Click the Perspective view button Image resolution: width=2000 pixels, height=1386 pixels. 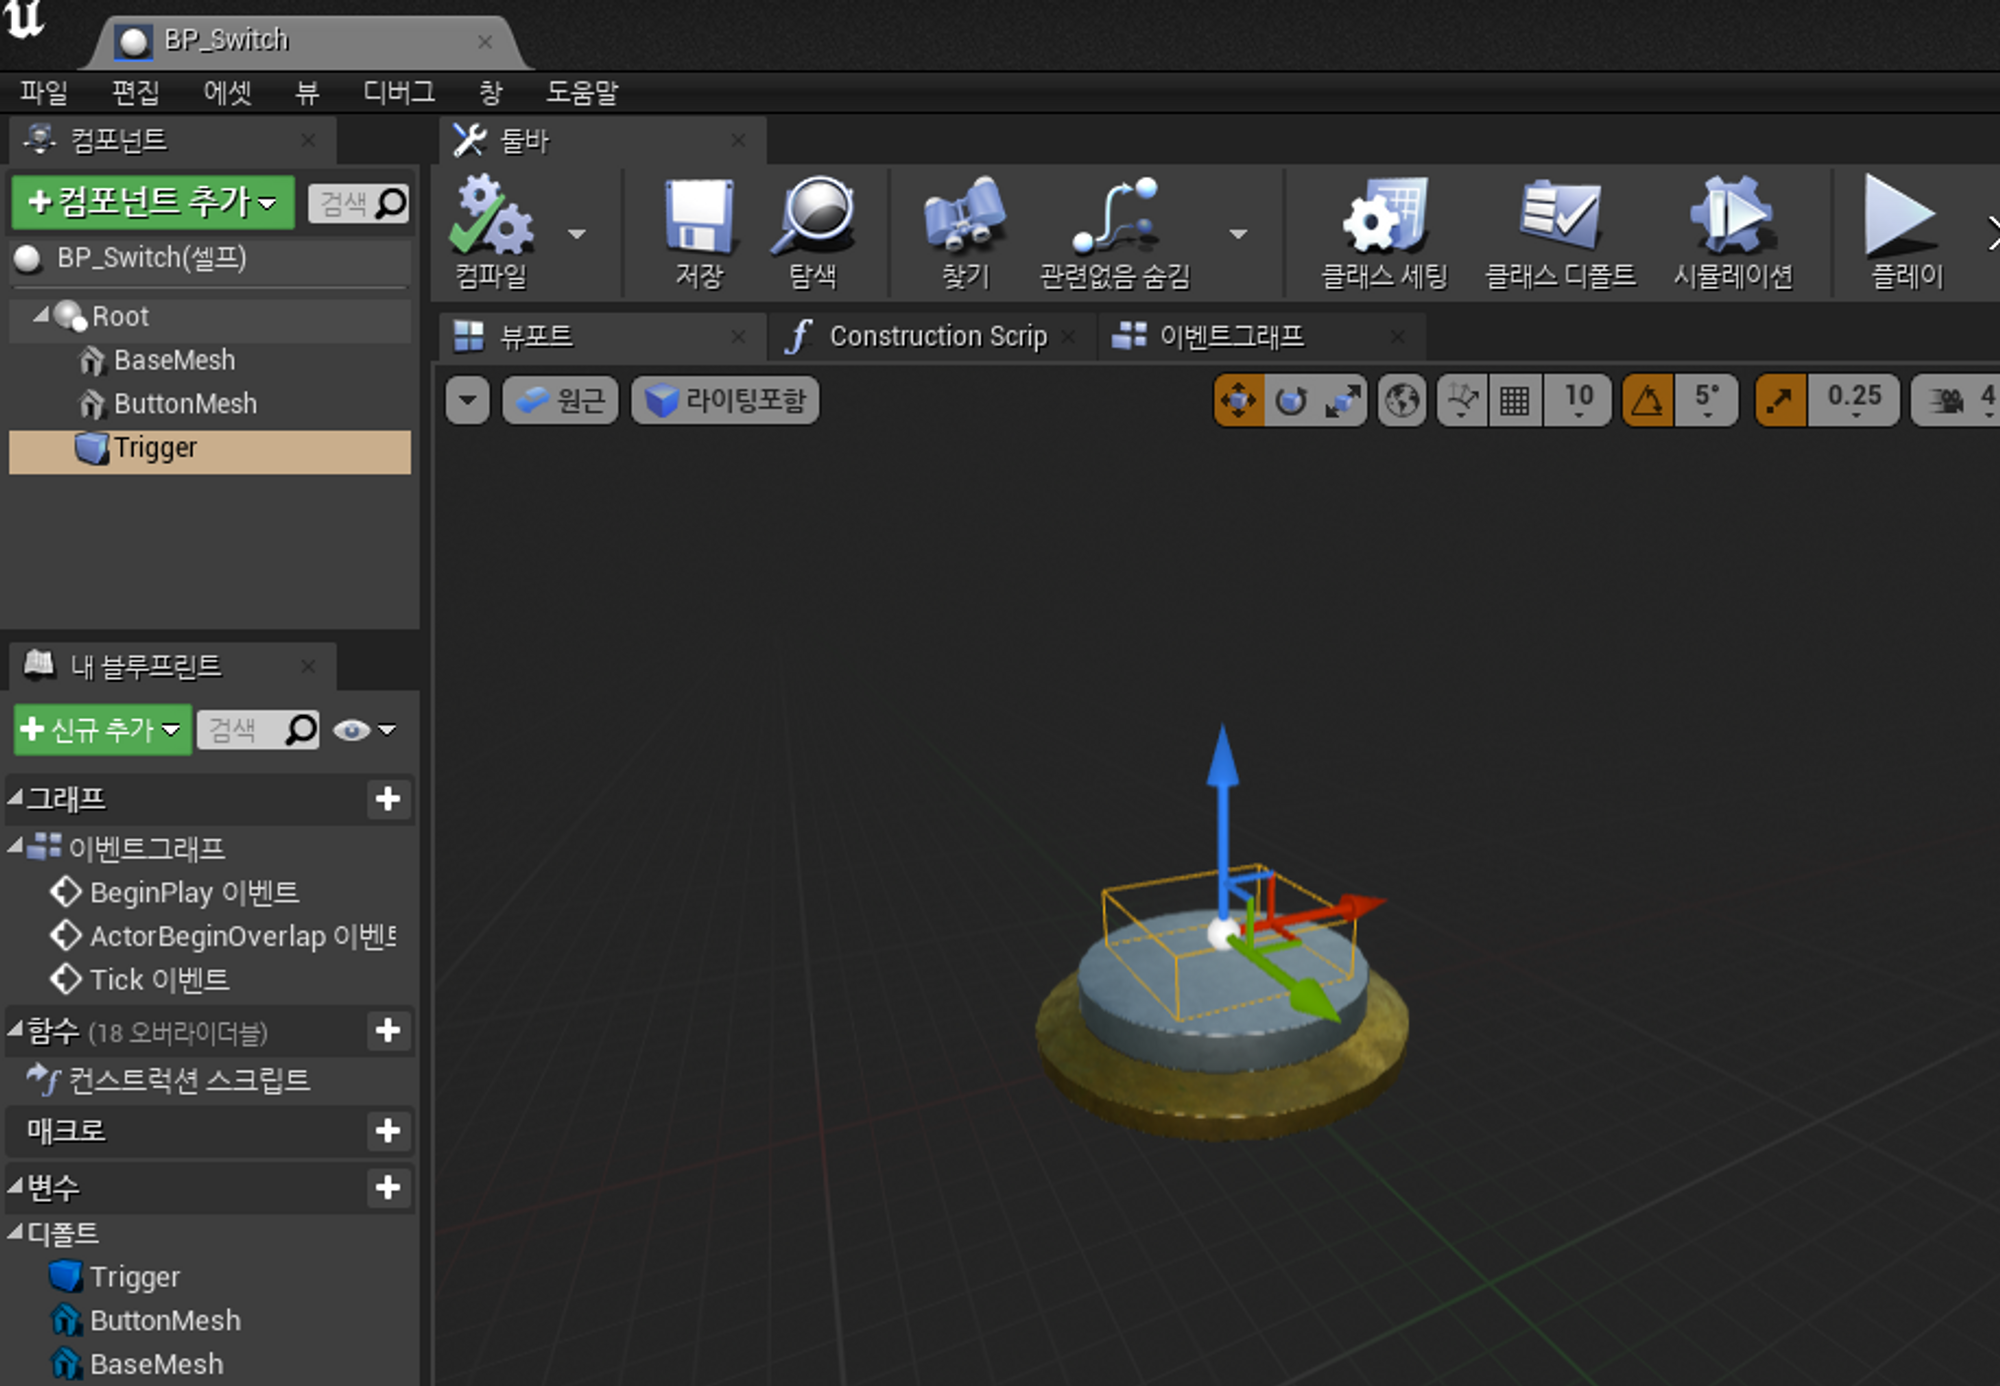[x=561, y=401]
